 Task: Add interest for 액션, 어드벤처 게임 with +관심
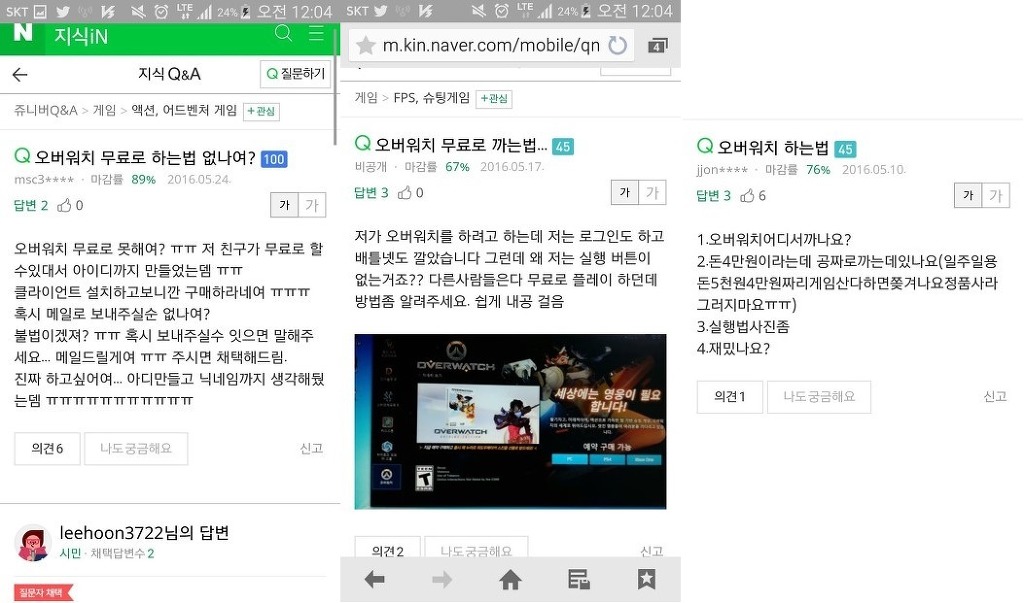(261, 112)
